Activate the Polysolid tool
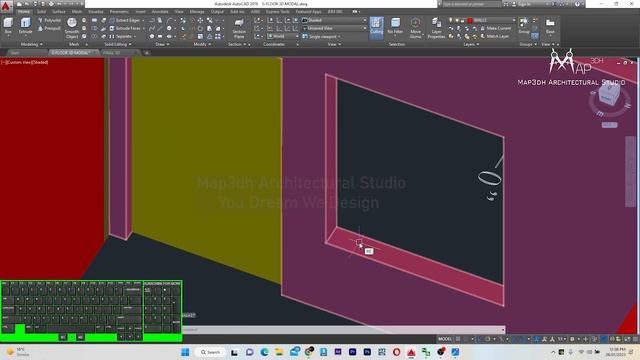The image size is (640, 360). [49, 20]
